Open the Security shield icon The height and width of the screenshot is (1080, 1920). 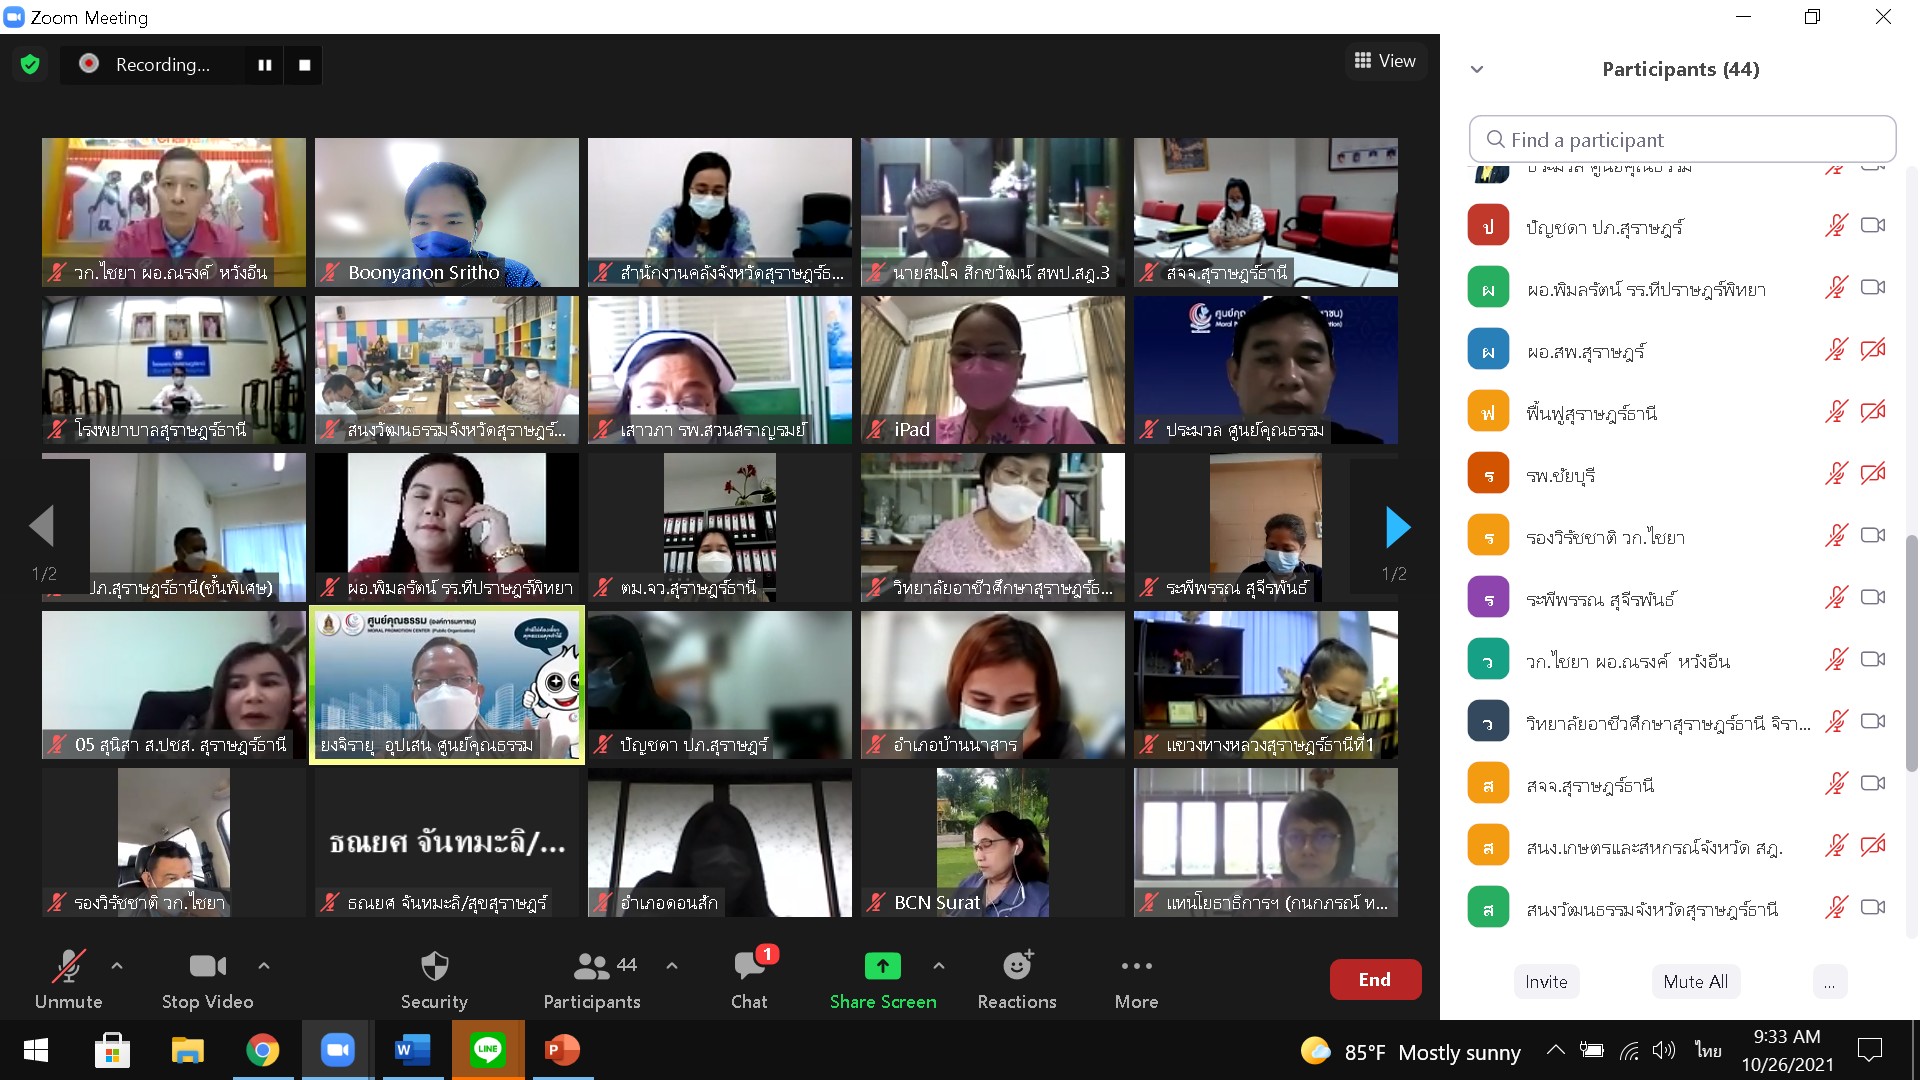pyautogui.click(x=434, y=966)
